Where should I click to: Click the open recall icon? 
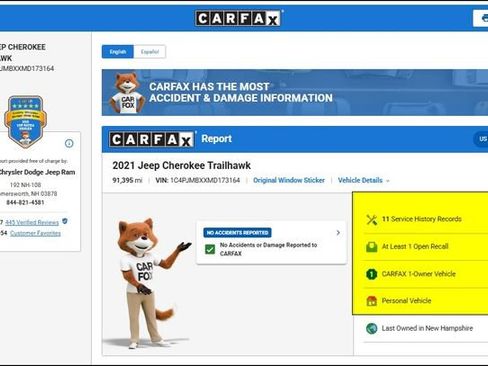372,247
